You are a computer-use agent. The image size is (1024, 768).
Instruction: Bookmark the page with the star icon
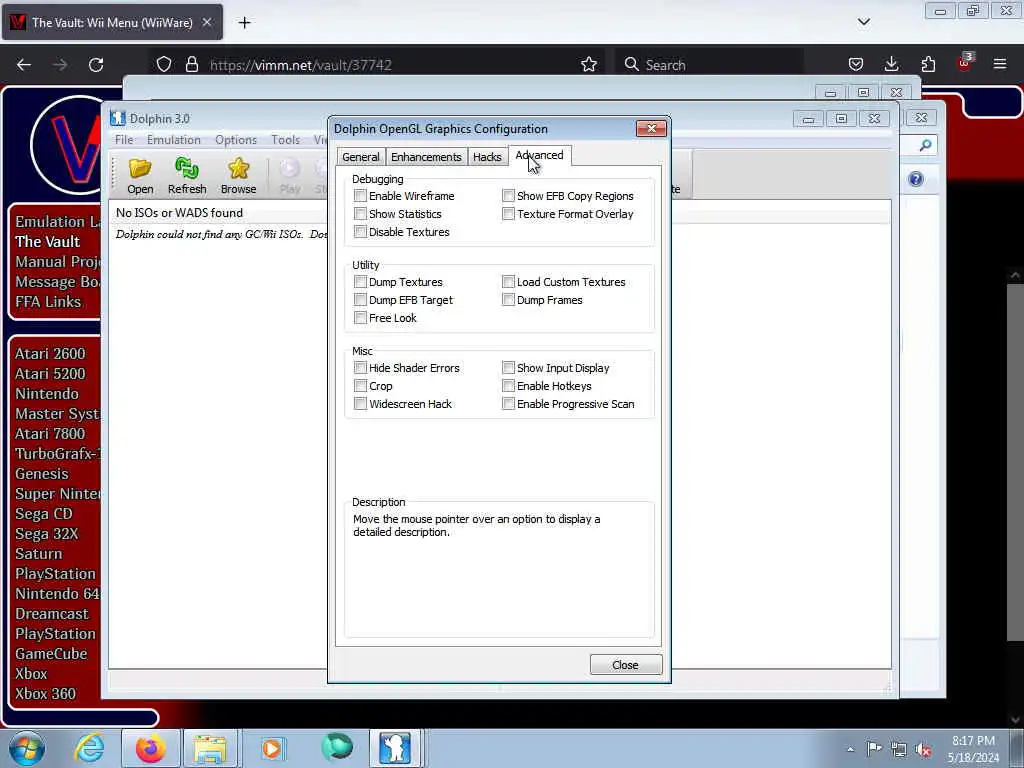click(588, 65)
